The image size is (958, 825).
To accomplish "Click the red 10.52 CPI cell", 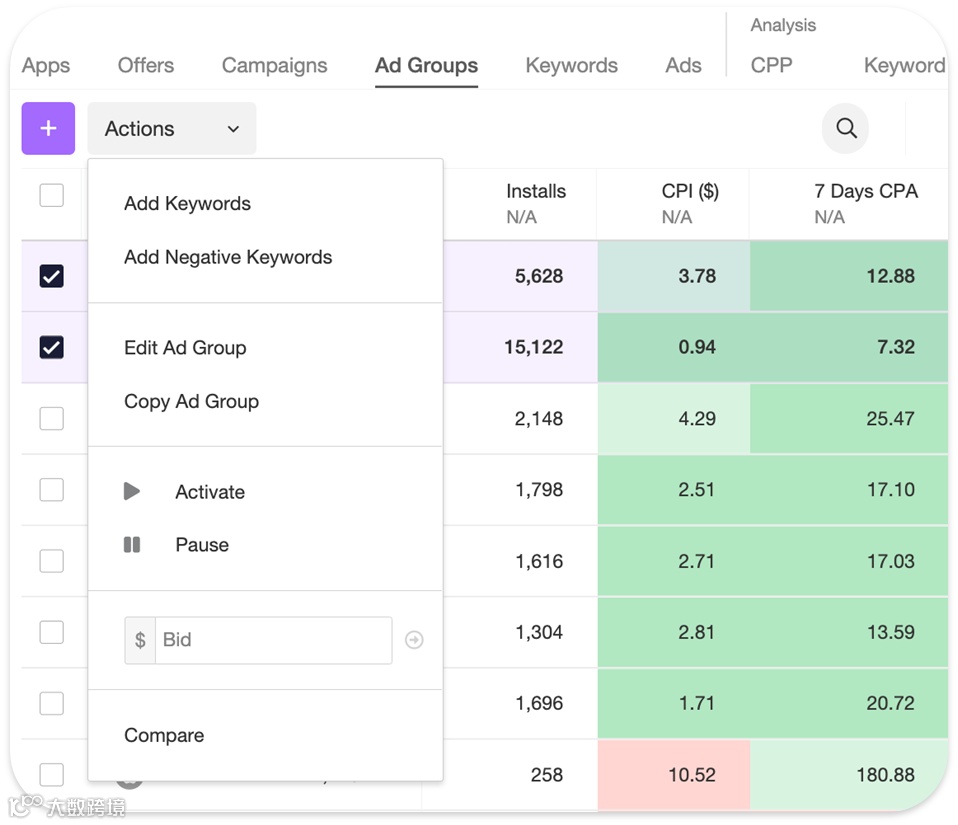I will 691,775.
